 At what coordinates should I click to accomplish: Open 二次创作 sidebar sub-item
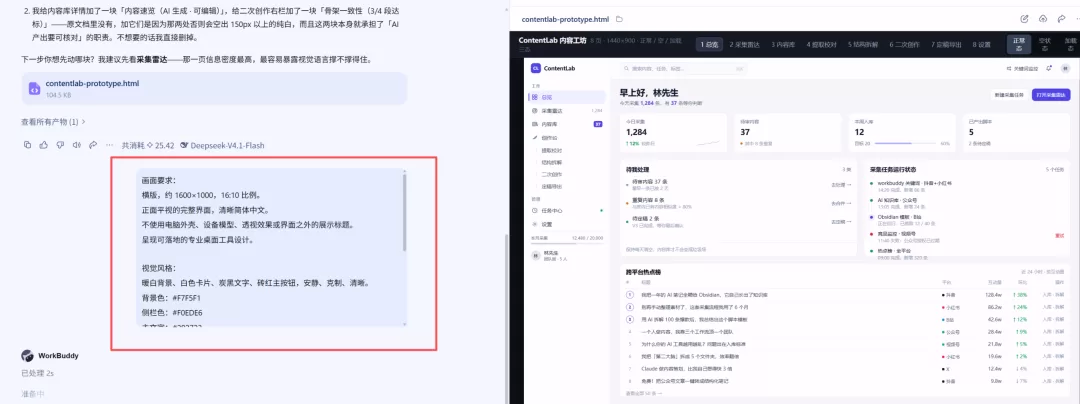pyautogui.click(x=551, y=174)
